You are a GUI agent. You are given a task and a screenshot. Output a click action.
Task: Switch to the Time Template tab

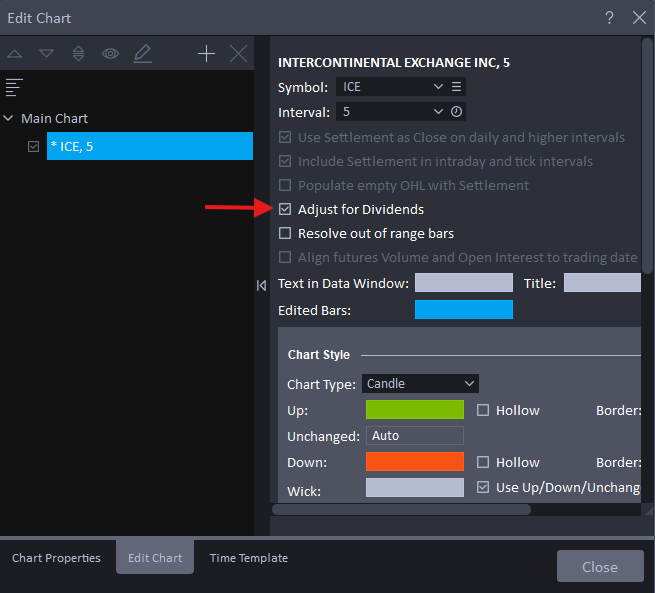(x=248, y=558)
